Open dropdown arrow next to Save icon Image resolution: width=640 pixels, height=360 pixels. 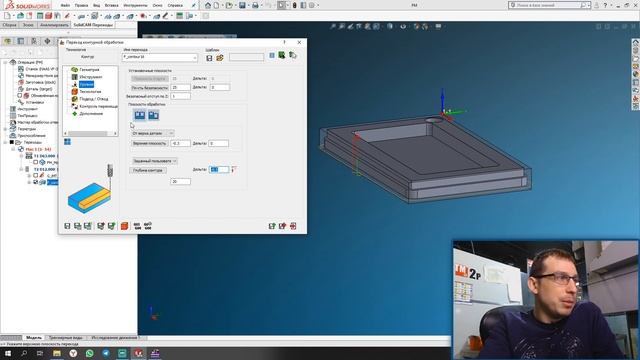coord(248,5)
